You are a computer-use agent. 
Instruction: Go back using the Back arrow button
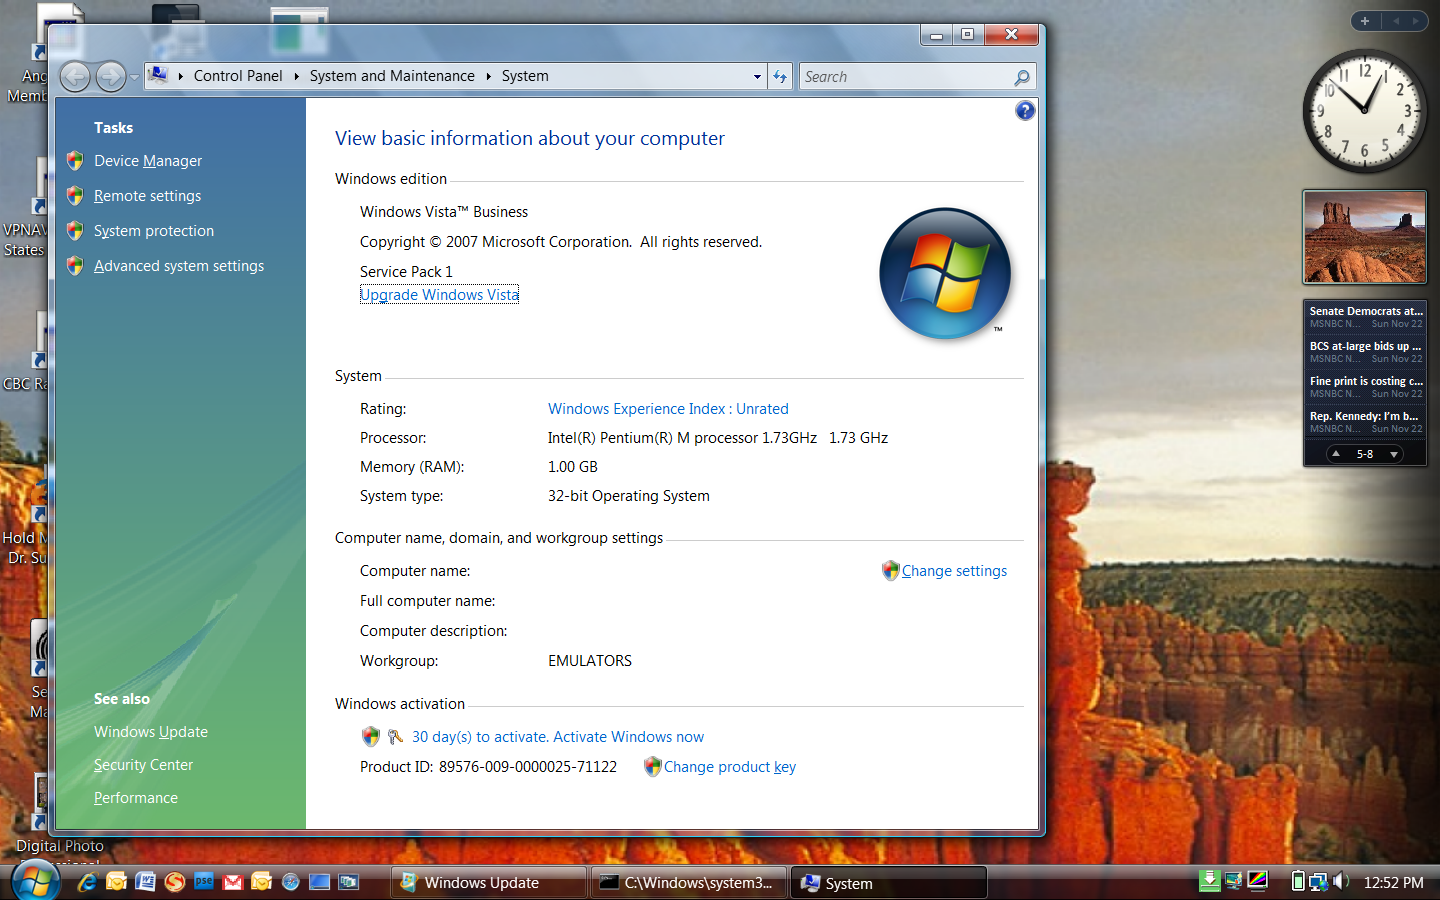click(75, 76)
